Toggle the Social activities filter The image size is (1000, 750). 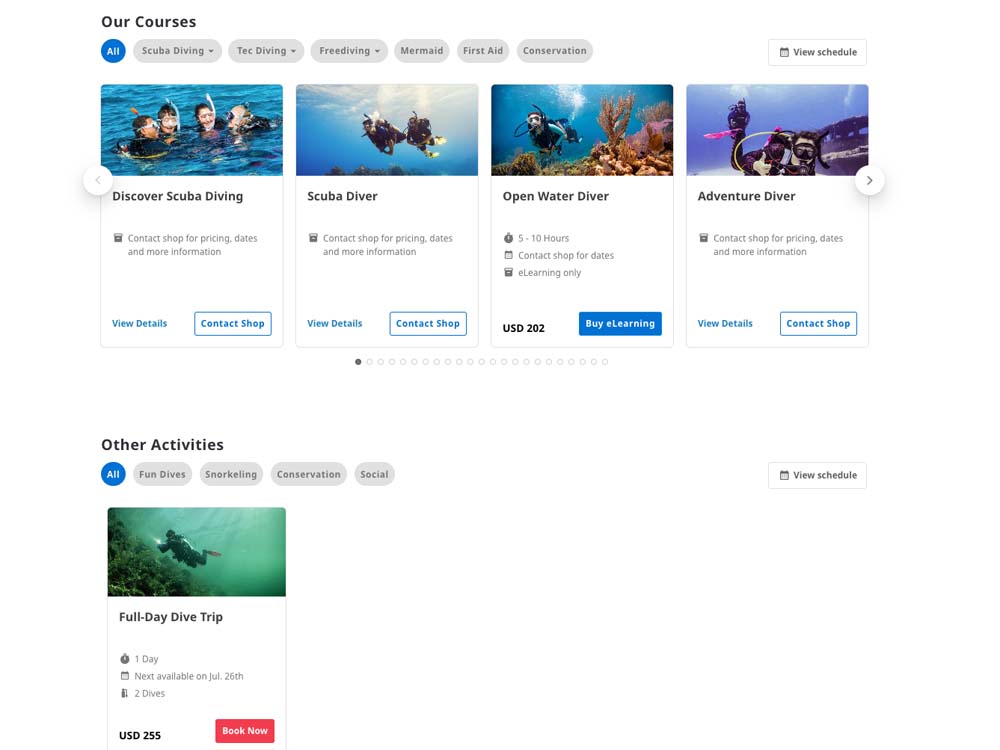[x=374, y=474]
